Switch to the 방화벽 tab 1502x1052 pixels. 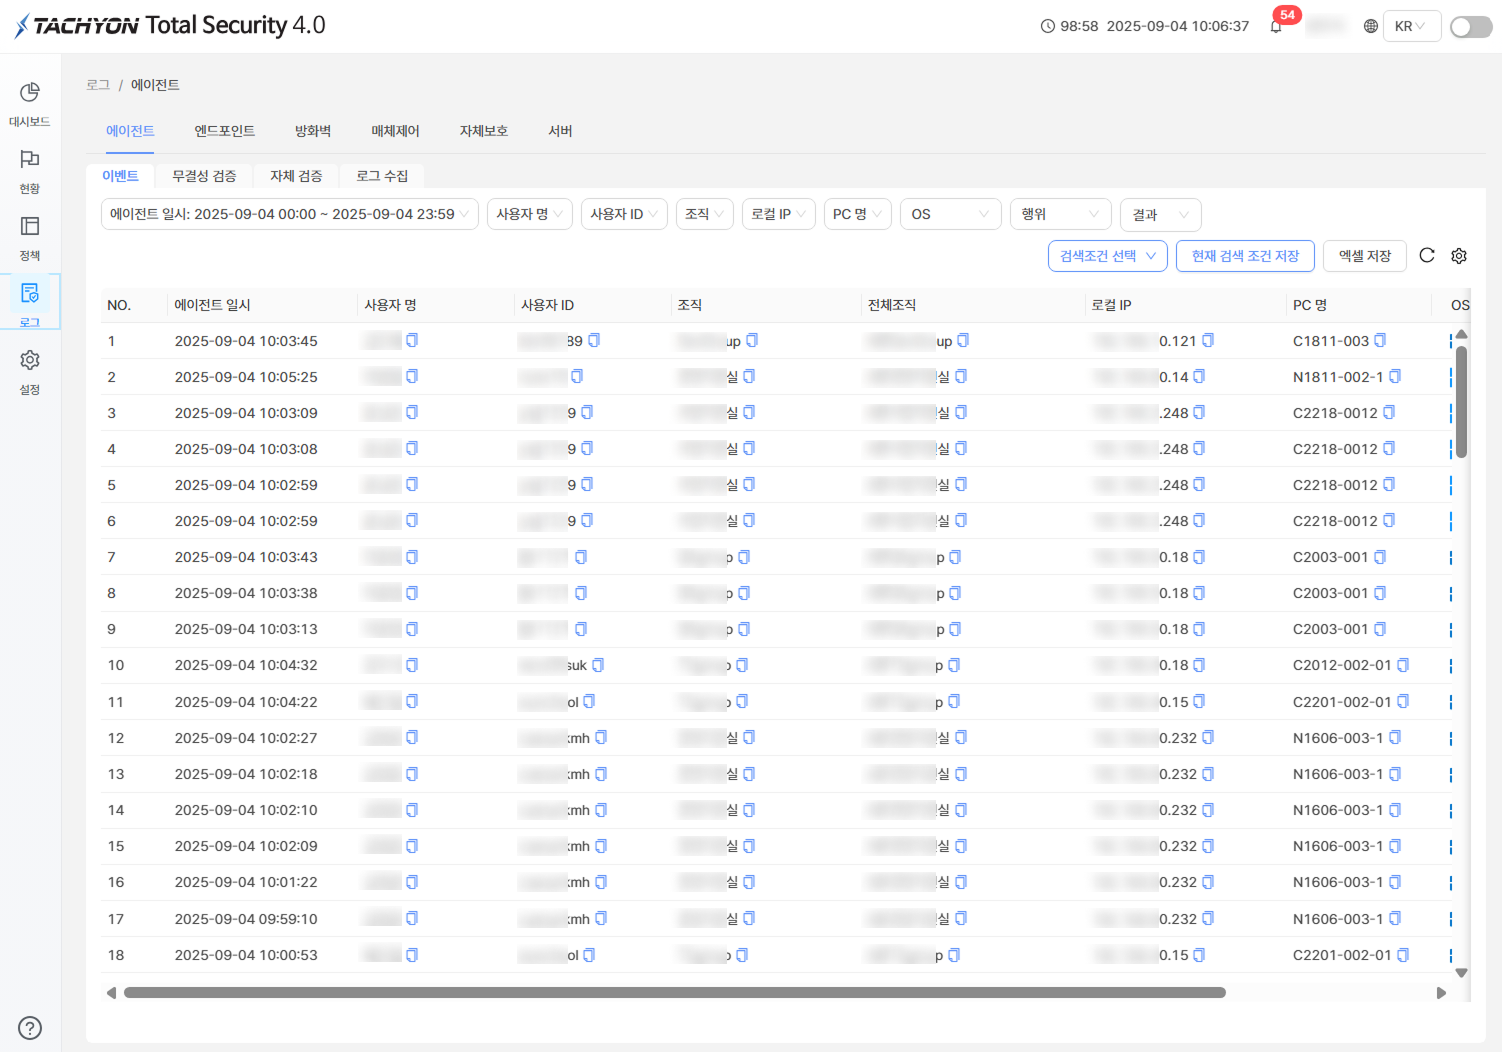313,131
